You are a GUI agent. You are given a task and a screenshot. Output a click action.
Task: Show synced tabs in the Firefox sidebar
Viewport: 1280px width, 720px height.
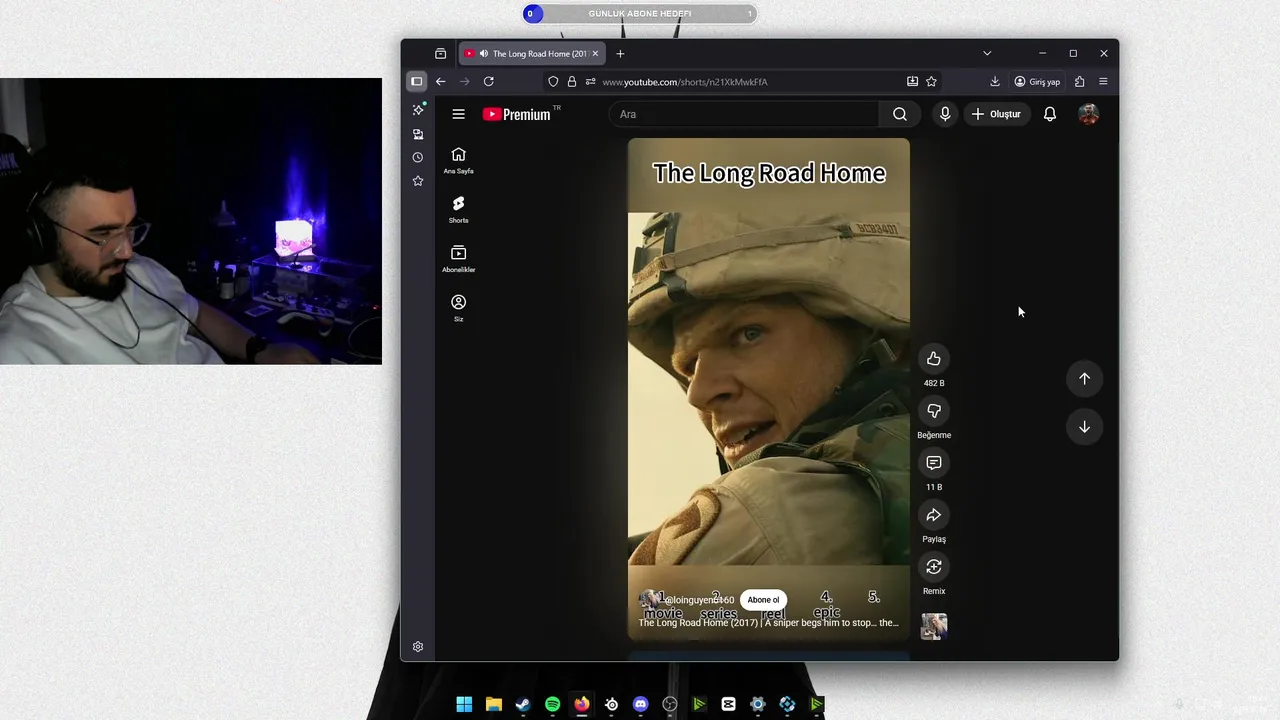[x=418, y=134]
